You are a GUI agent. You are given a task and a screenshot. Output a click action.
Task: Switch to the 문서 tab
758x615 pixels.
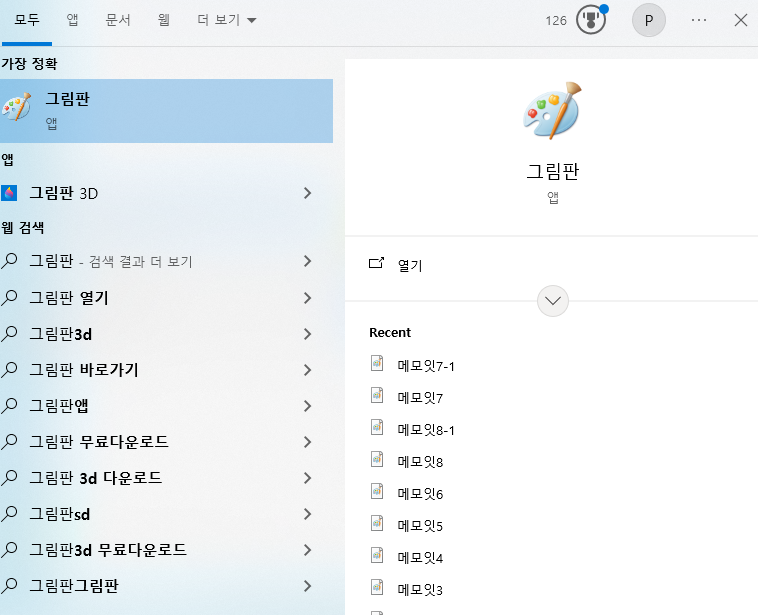pyautogui.click(x=118, y=20)
